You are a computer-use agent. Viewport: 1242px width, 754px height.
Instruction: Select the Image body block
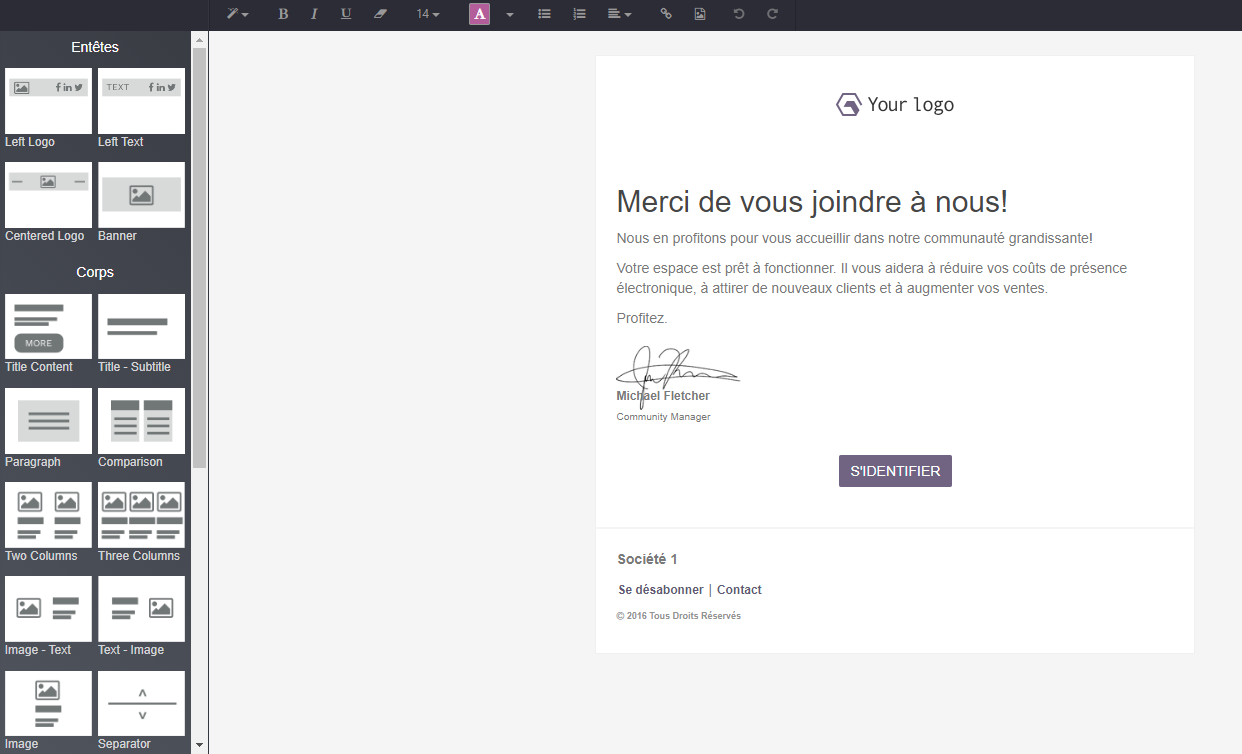click(x=48, y=711)
